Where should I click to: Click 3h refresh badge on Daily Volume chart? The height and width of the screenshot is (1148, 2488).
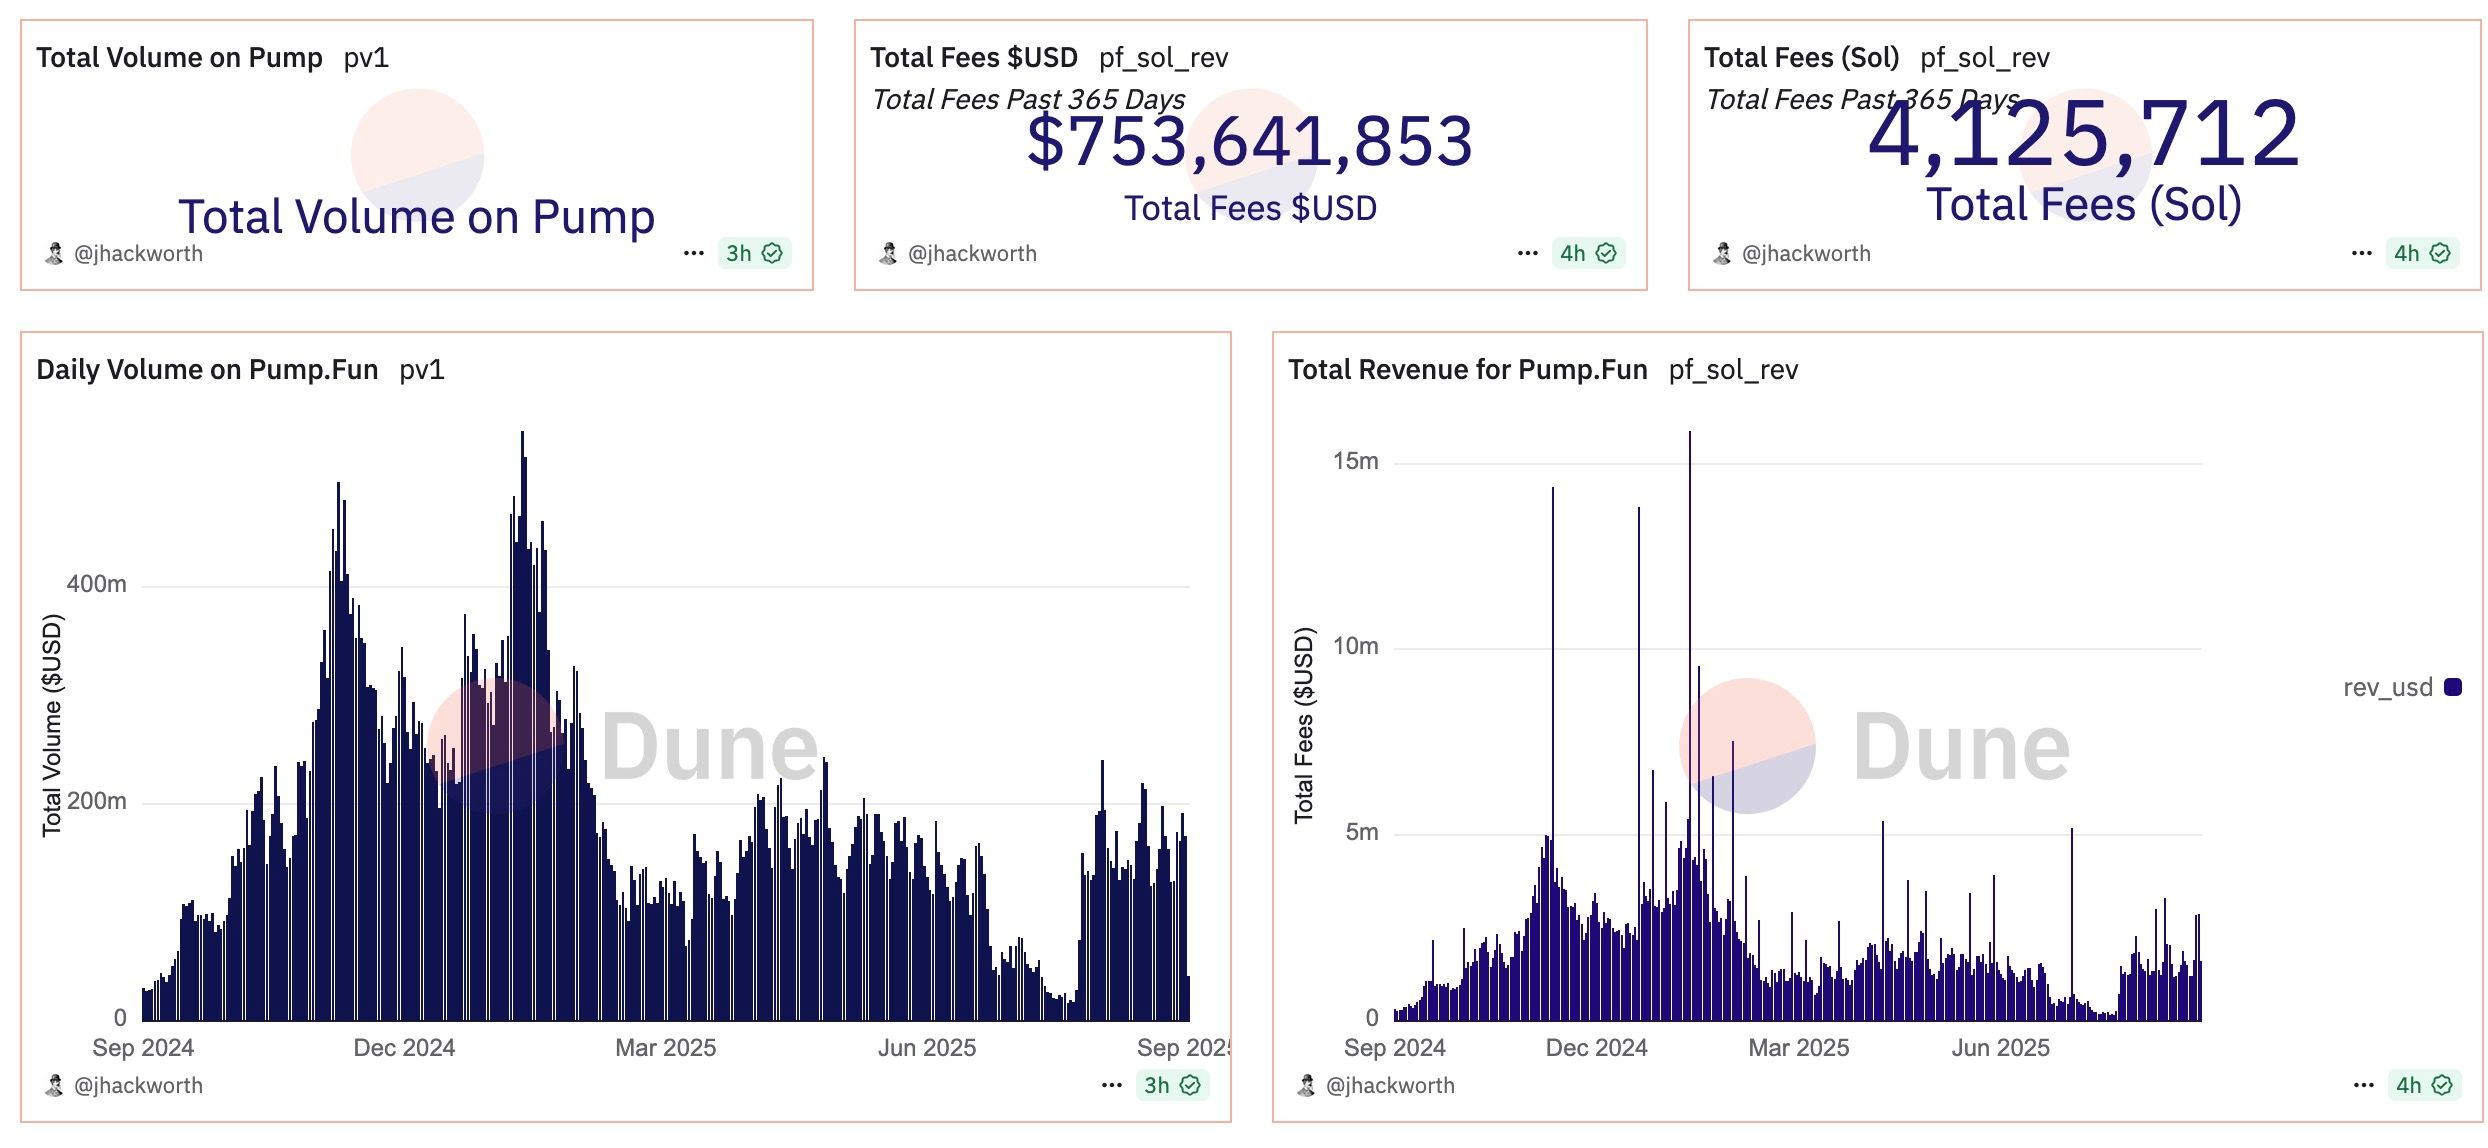(1172, 1086)
